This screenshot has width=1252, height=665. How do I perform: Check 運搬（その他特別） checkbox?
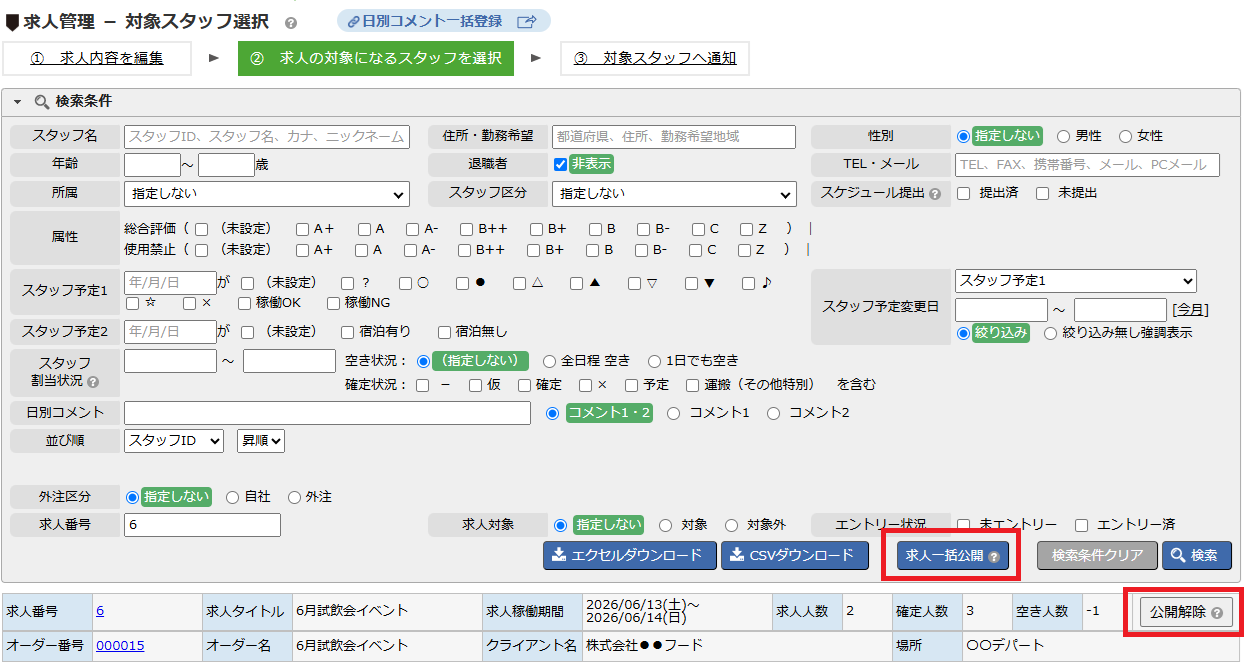click(692, 385)
